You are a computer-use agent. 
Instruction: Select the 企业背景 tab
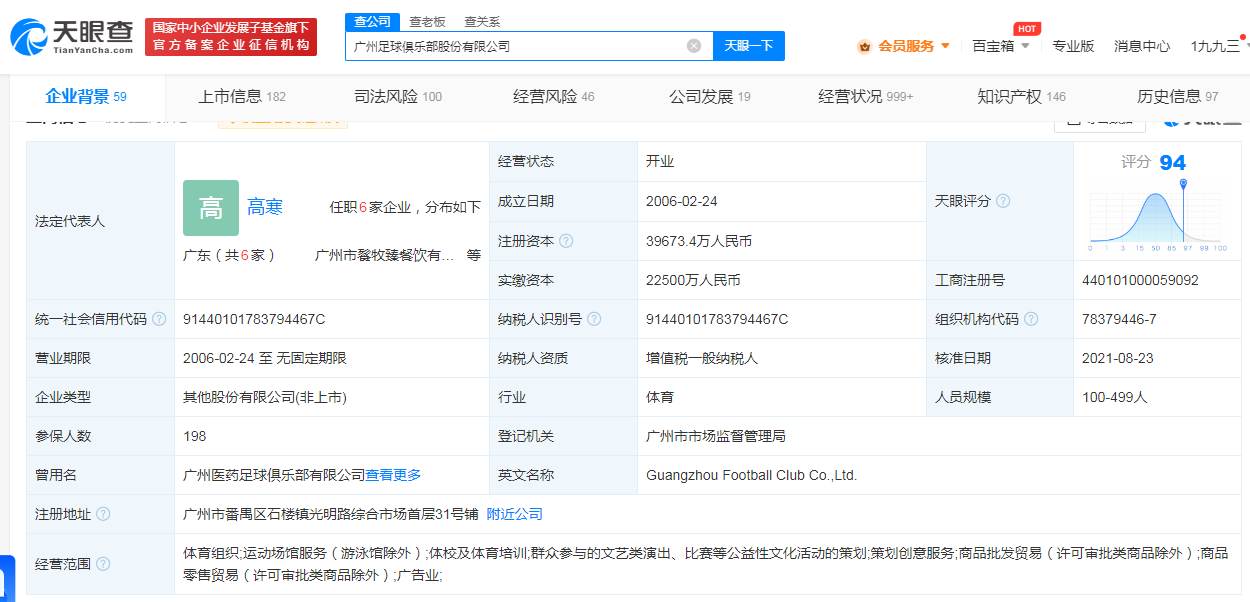coord(86,96)
